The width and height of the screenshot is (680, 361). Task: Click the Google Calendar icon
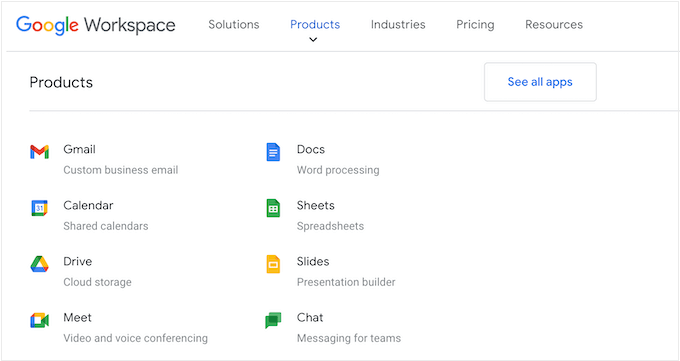[x=39, y=208]
